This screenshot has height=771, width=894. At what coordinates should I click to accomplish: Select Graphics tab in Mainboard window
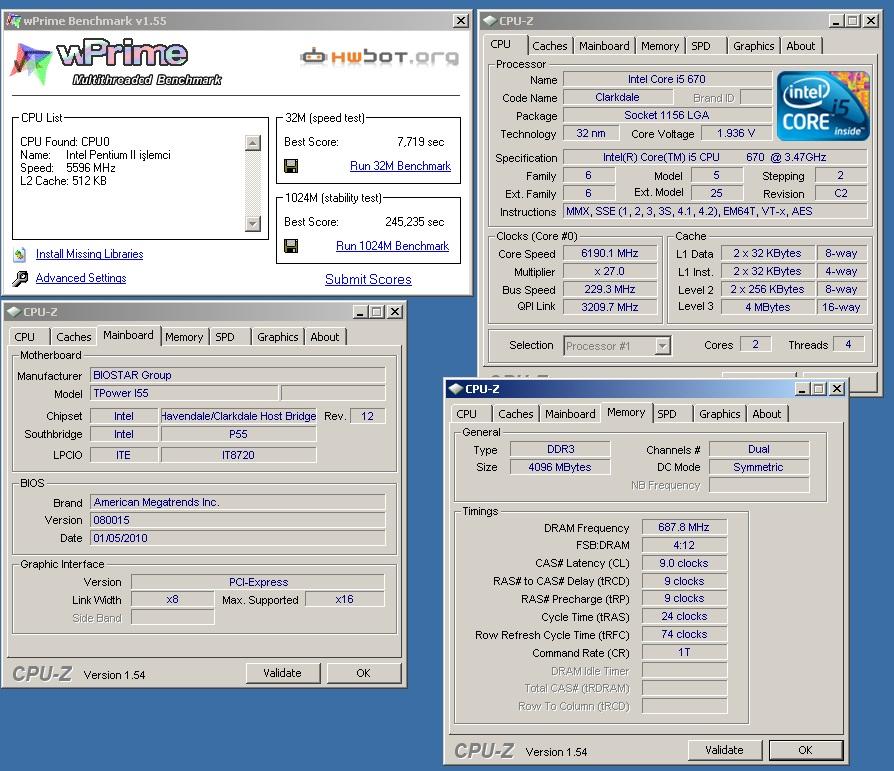click(x=278, y=337)
